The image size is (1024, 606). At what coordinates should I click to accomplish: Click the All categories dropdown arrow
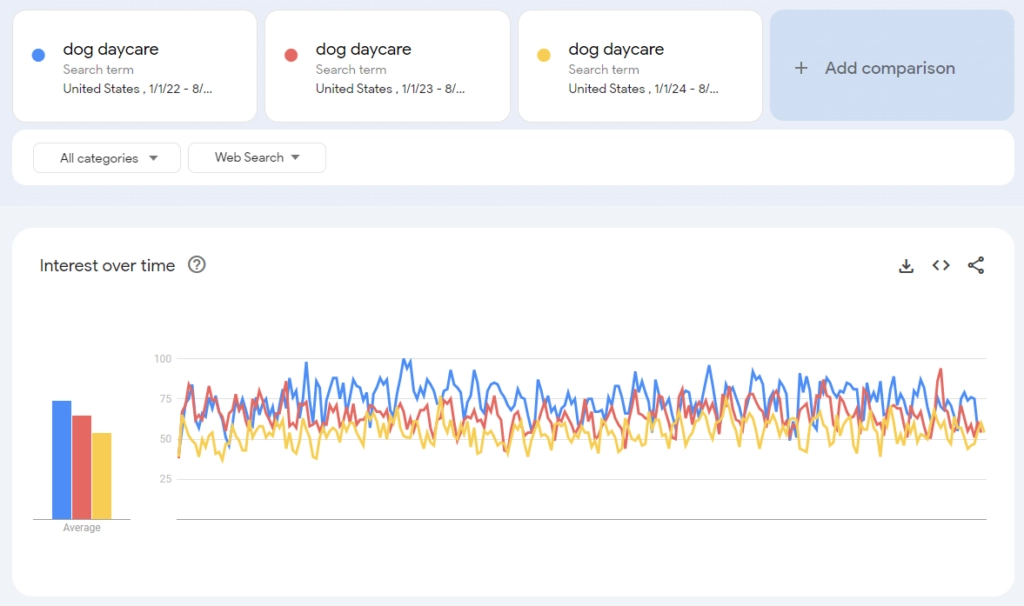[x=153, y=158]
